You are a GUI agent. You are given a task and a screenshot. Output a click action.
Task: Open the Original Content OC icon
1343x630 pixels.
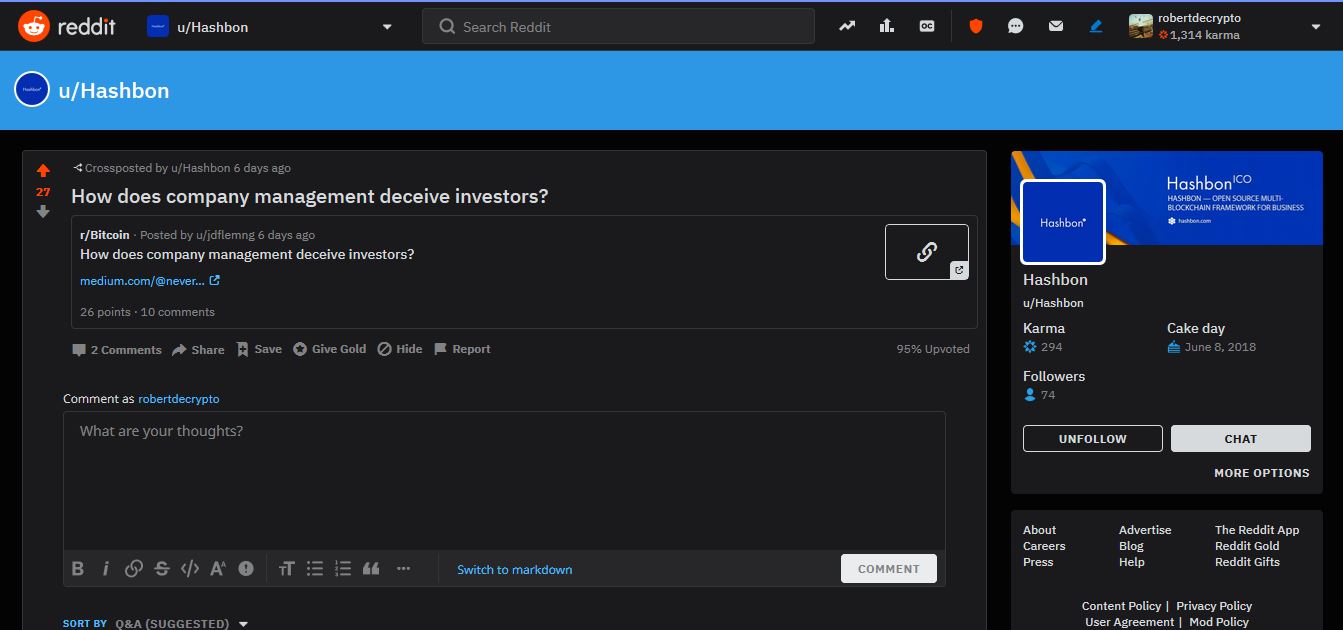[927, 26]
